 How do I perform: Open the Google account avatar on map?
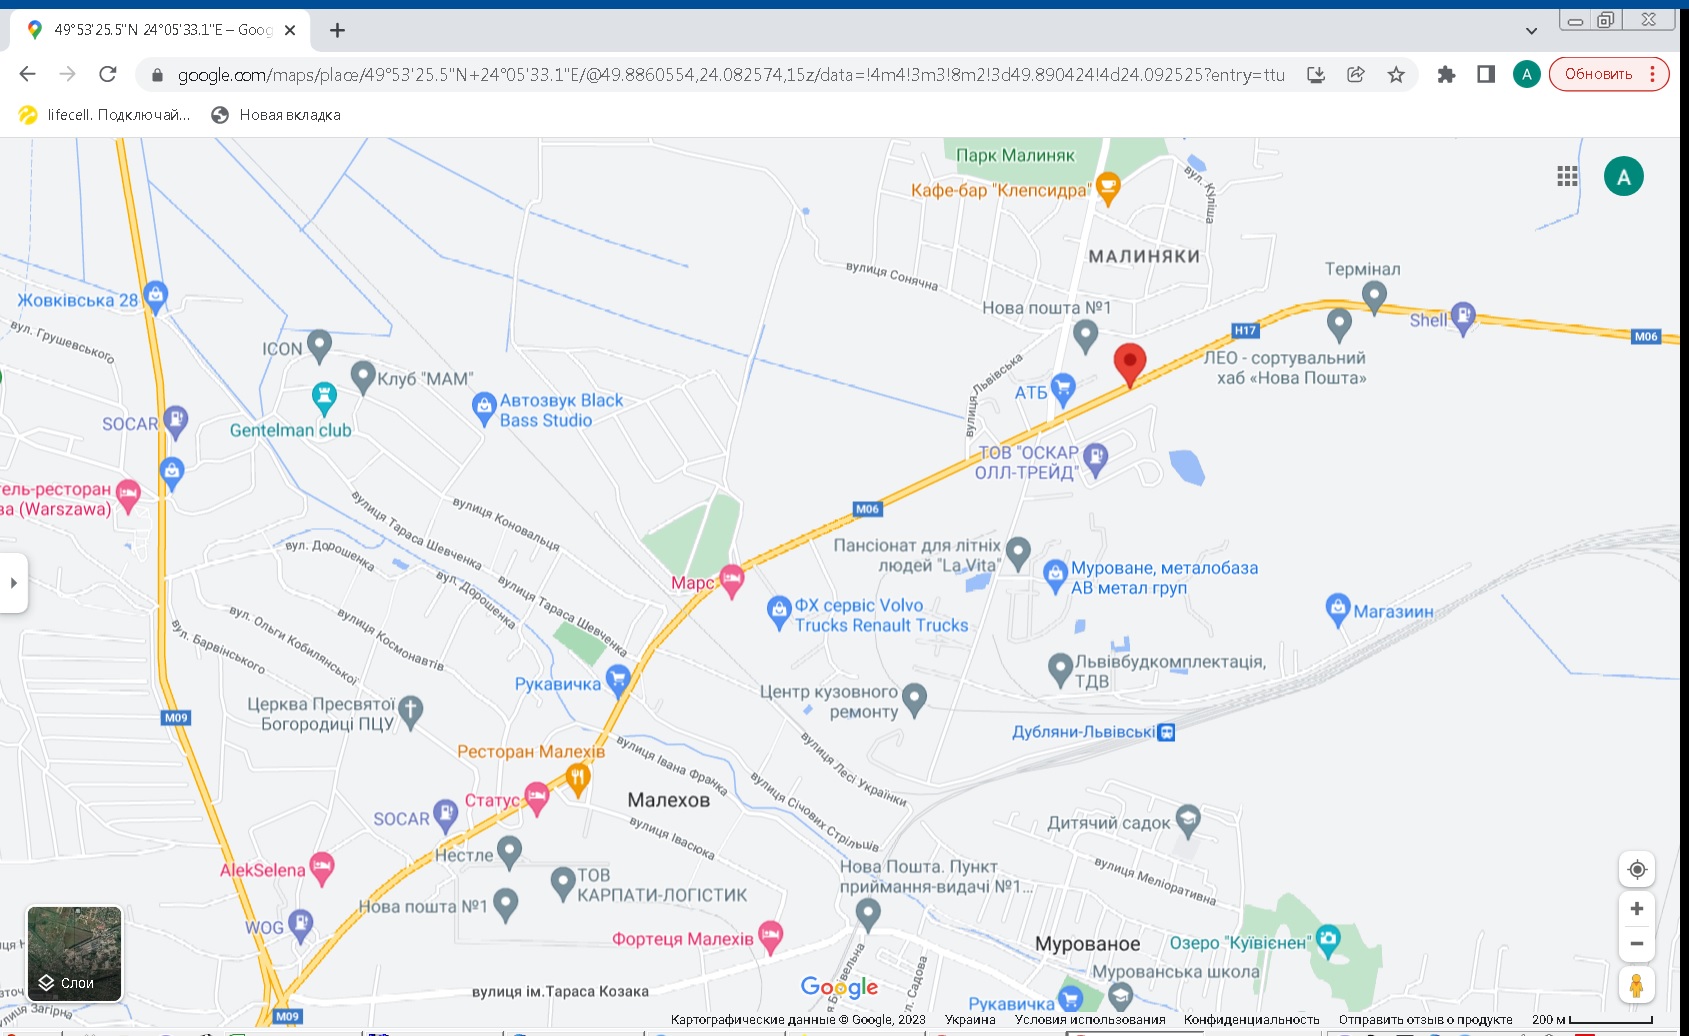point(1623,177)
